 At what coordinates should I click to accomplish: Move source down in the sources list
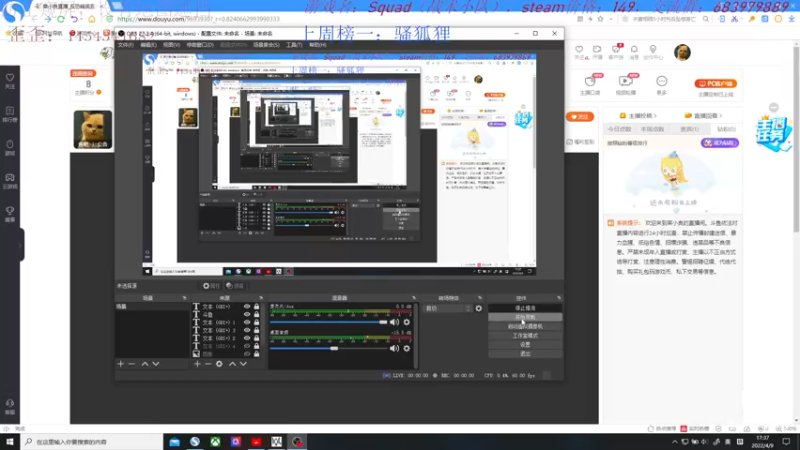coord(243,364)
